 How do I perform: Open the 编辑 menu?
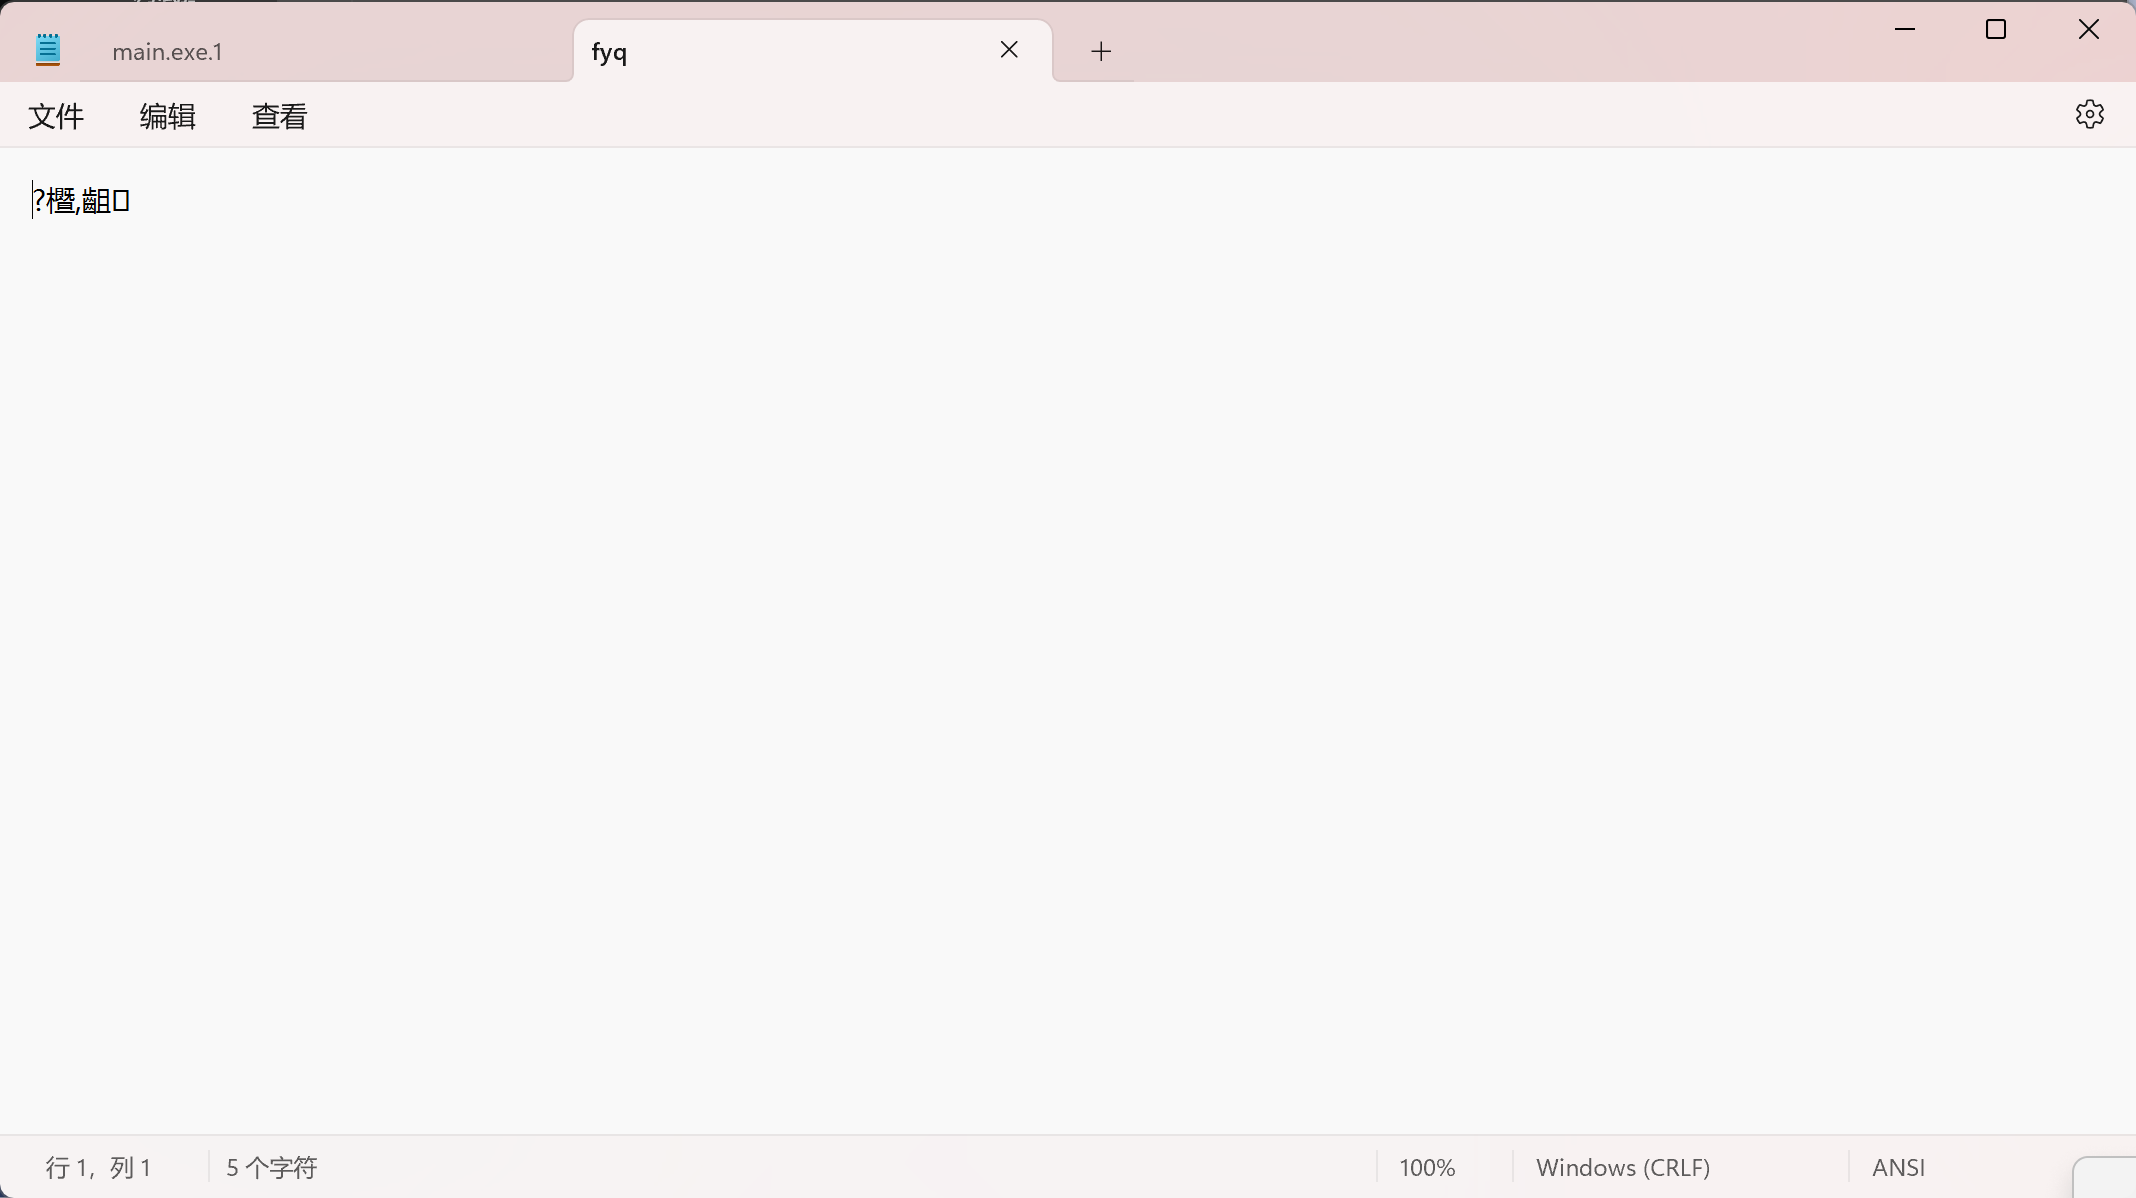tap(167, 116)
